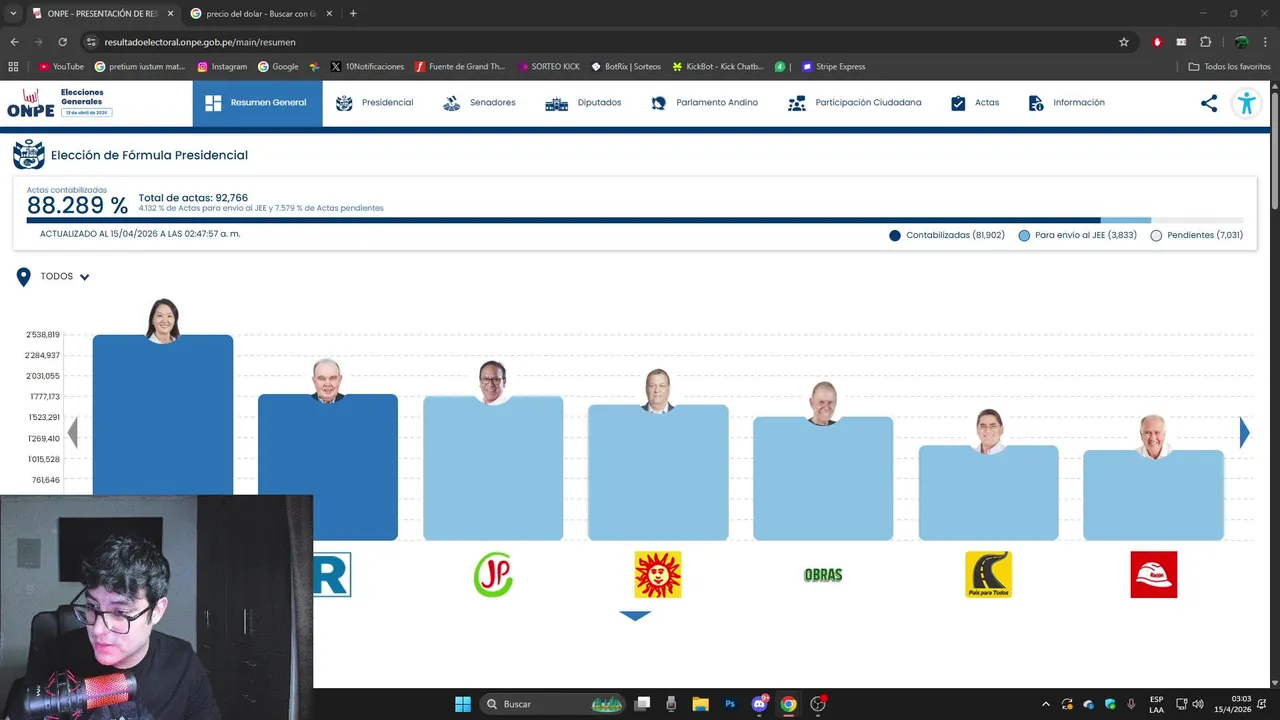This screenshot has width=1280, height=720.
Task: Click the sun party logo
Action: [658, 575]
